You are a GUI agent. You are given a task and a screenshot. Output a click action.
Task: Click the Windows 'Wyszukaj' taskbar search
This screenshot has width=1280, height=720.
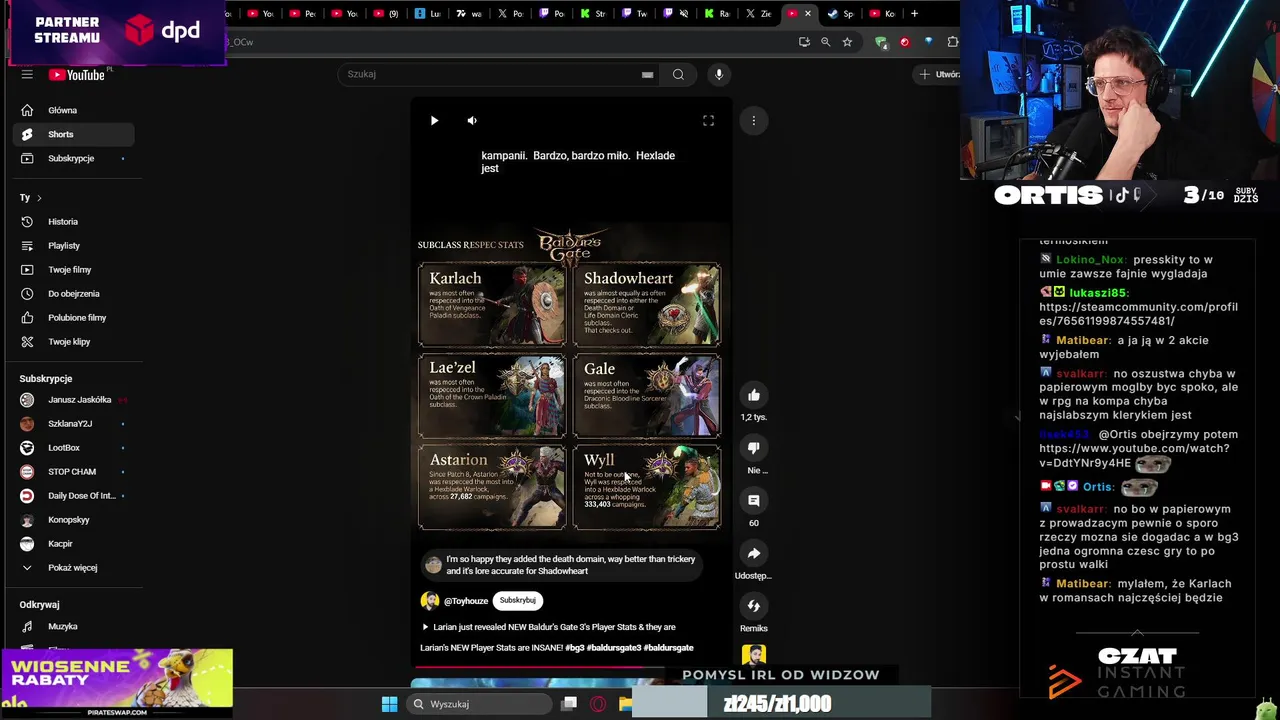click(x=481, y=704)
